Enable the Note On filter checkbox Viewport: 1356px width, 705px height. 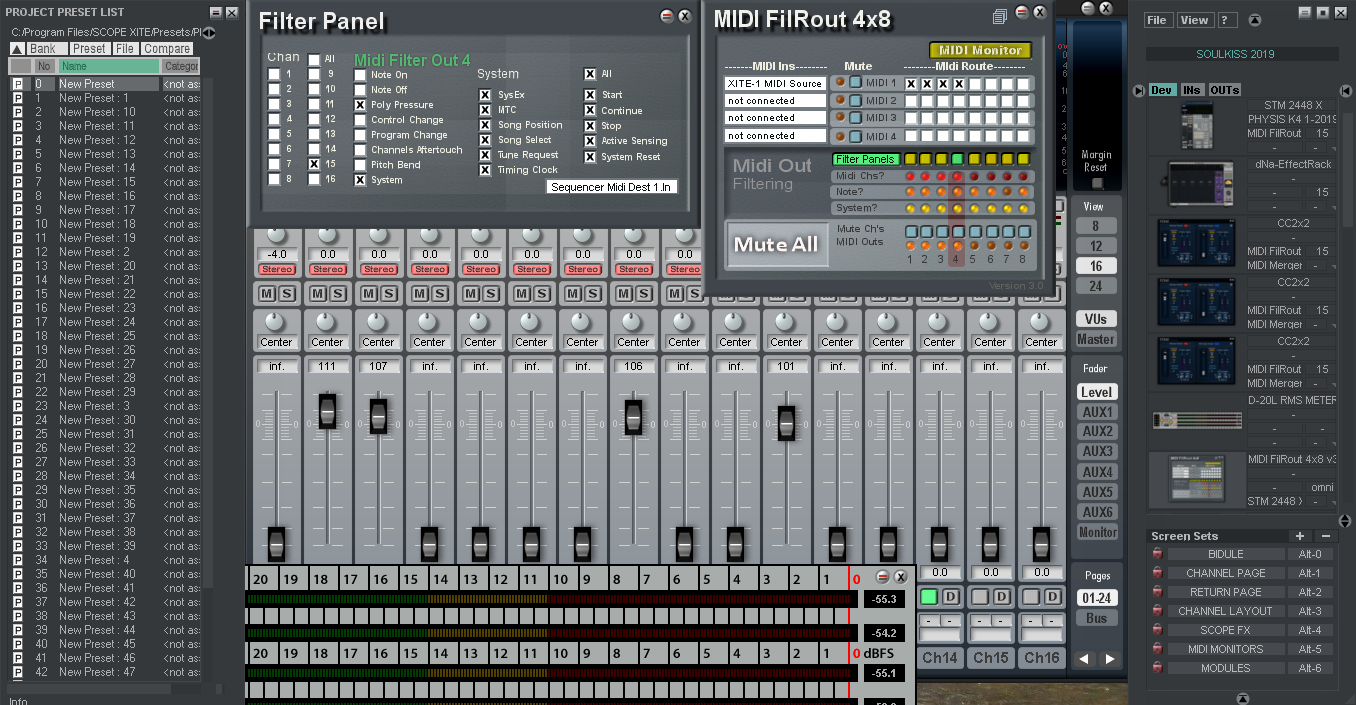coord(360,75)
